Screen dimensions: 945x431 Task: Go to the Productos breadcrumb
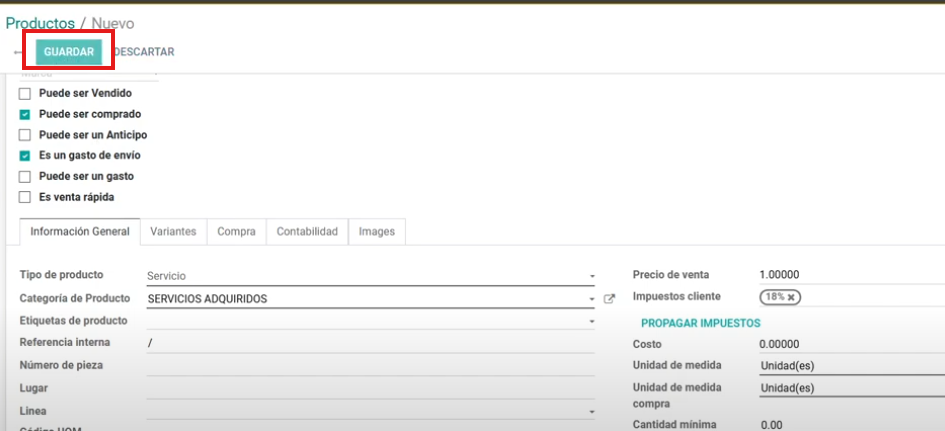click(x=40, y=23)
